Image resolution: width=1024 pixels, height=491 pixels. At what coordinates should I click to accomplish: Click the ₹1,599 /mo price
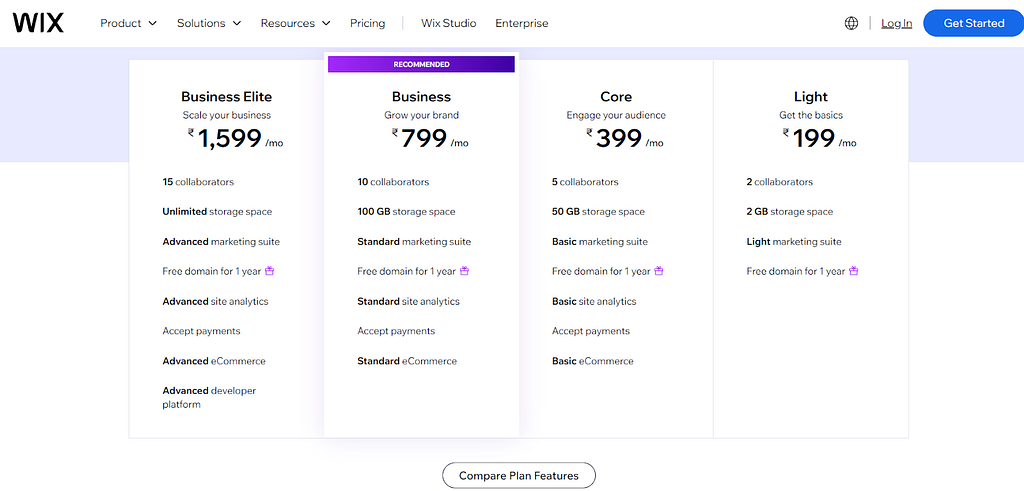click(236, 138)
